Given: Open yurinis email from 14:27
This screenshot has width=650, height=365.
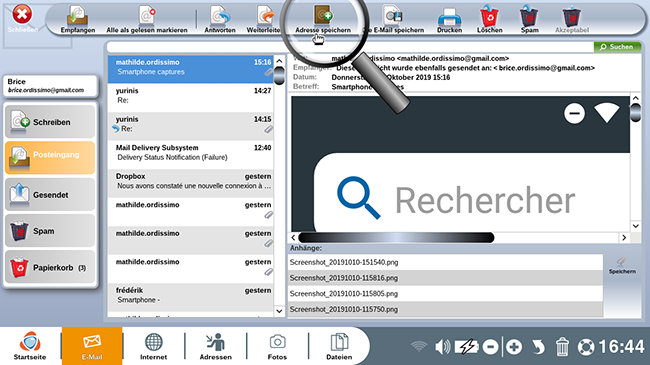Looking at the screenshot, I should click(191, 97).
